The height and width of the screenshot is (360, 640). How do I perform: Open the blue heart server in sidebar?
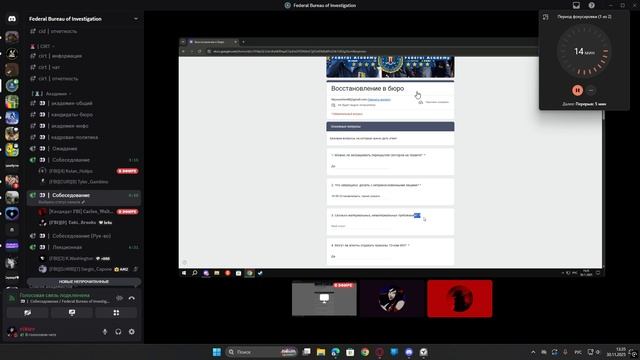click(x=12, y=214)
